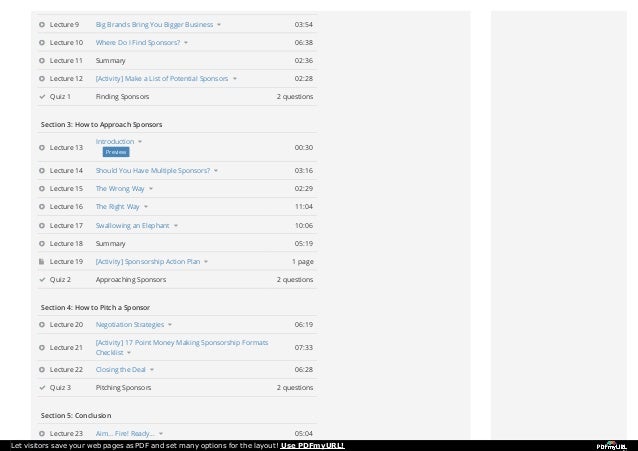This screenshot has width=638, height=451.
Task: Expand the 17 Point Checklist dropdown arrow
Action: pyautogui.click(x=129, y=352)
